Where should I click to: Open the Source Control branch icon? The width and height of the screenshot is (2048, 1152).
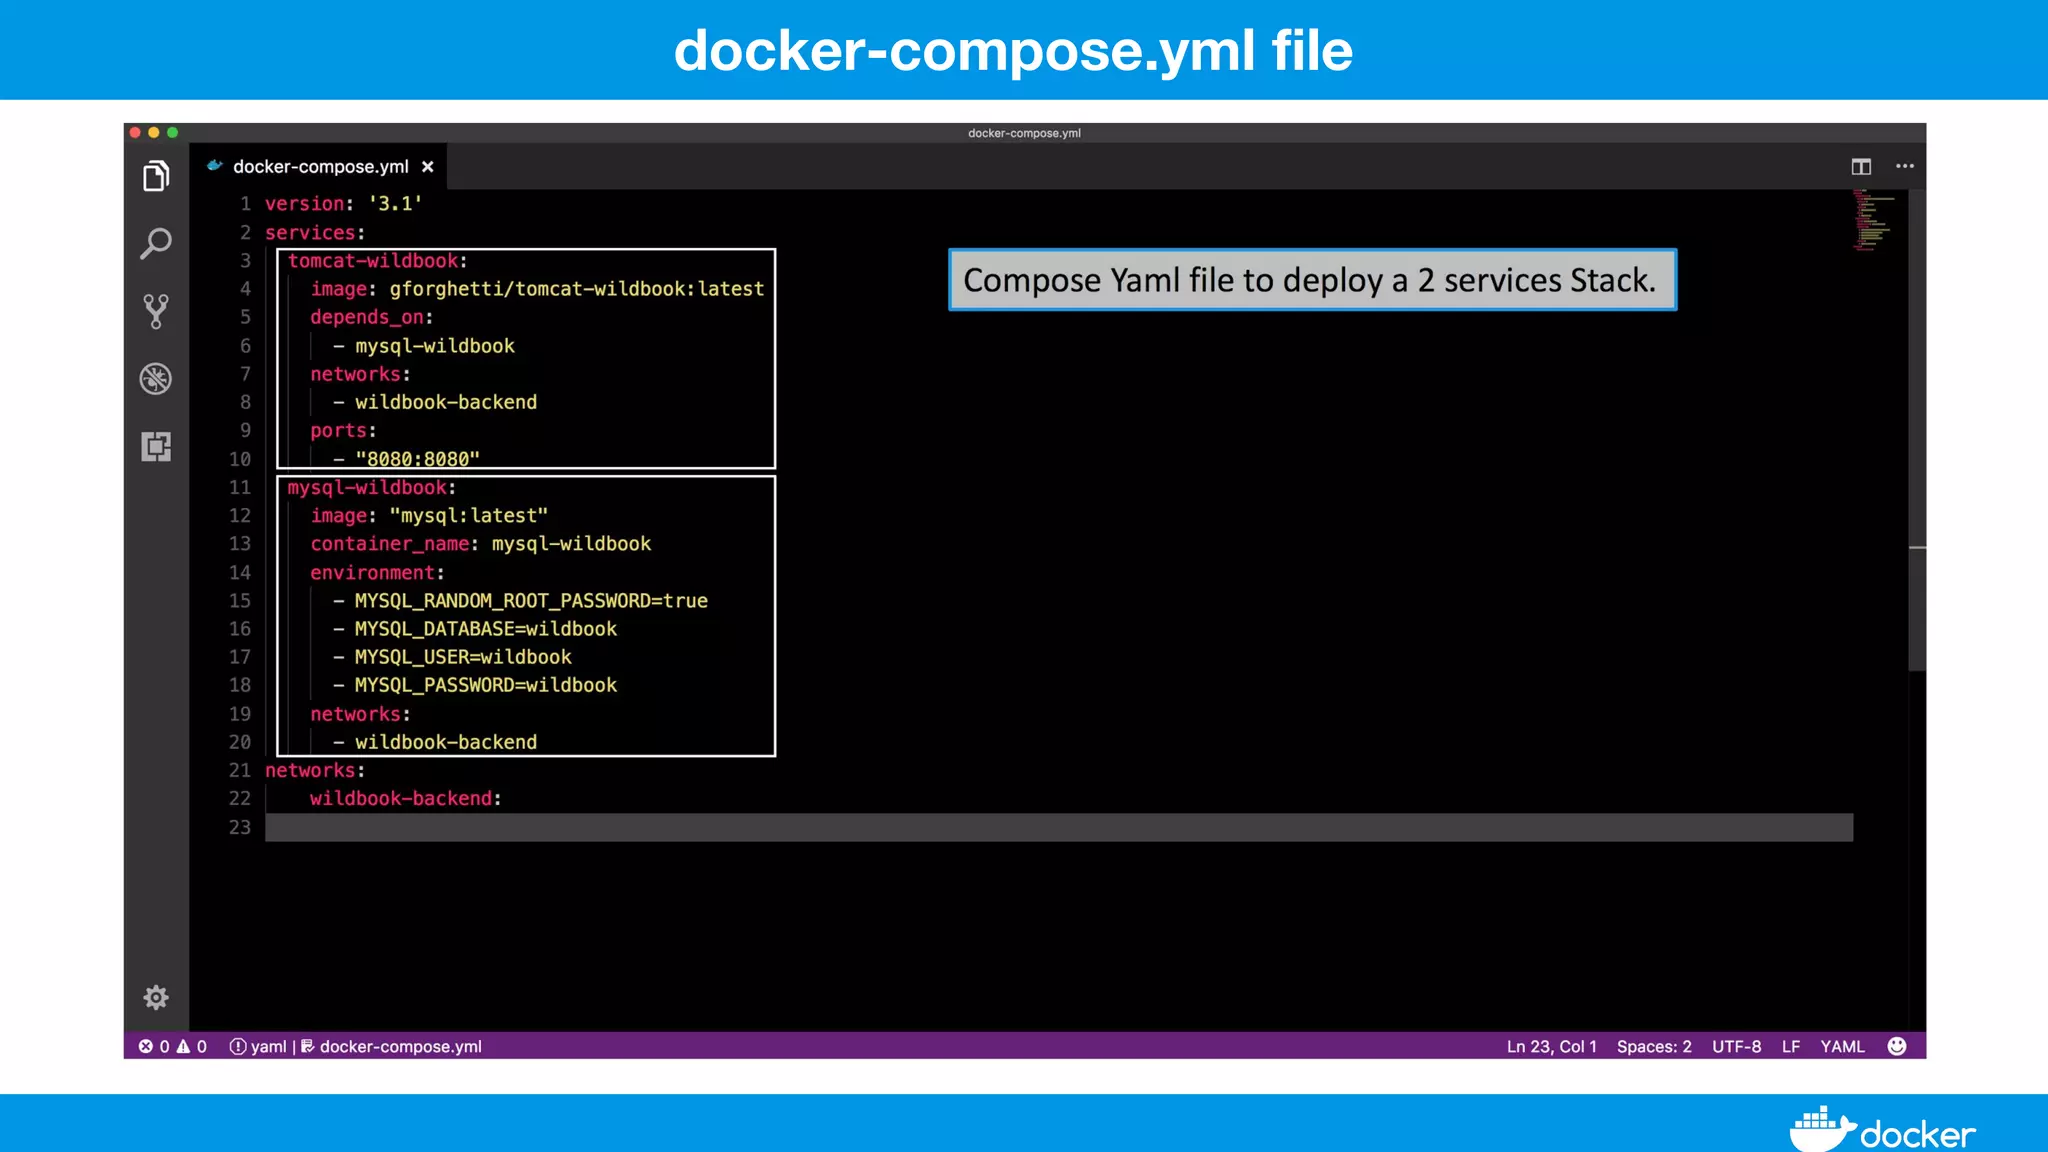point(156,311)
